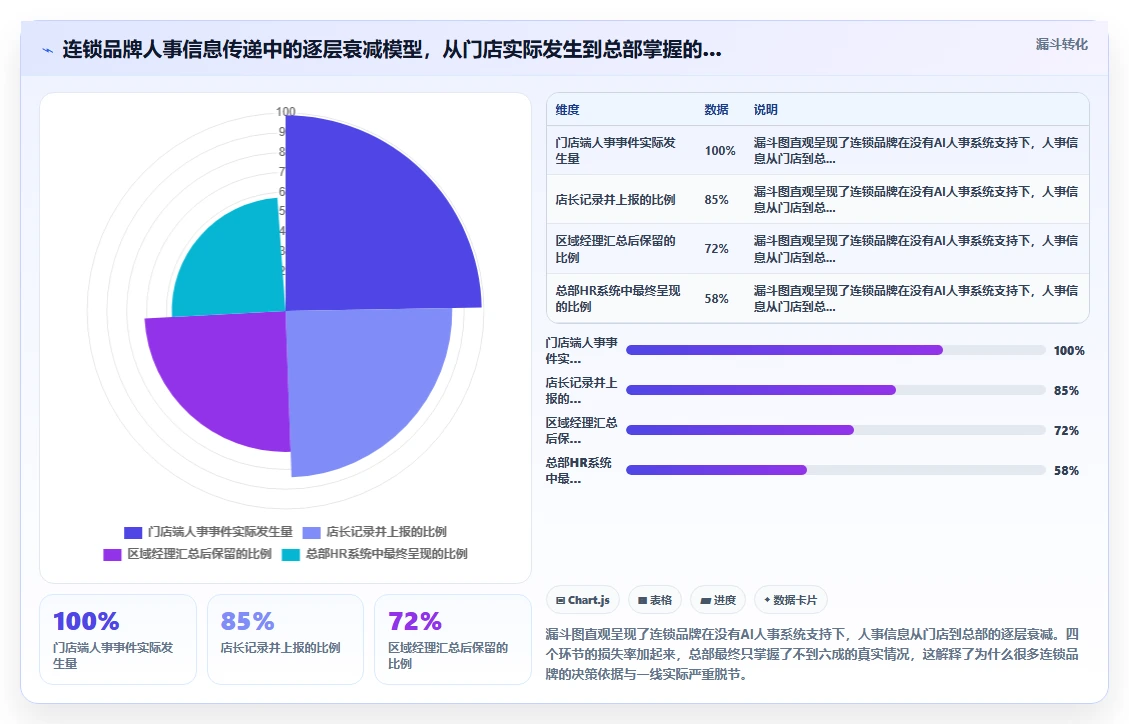Click the 数据卡片 tag chip
This screenshot has height=724, width=1129.
click(x=791, y=600)
